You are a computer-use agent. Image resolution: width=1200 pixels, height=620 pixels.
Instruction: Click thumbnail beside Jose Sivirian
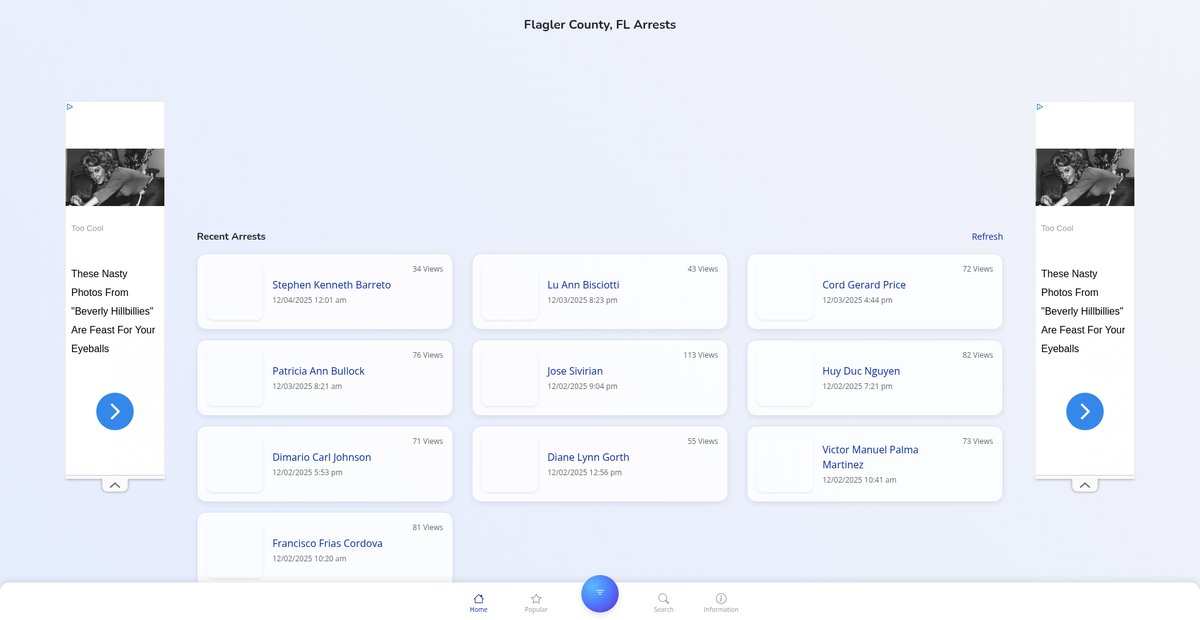tap(510, 378)
